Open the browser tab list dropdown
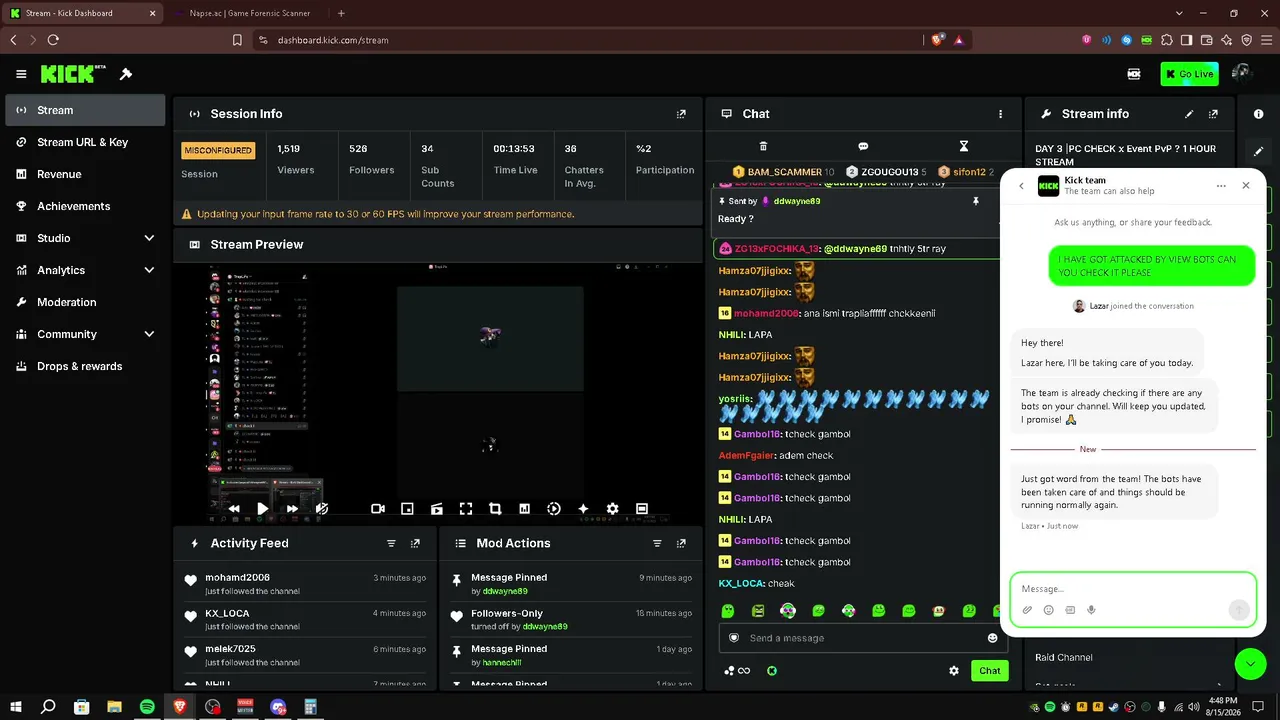The height and width of the screenshot is (720, 1280). click(x=1179, y=13)
